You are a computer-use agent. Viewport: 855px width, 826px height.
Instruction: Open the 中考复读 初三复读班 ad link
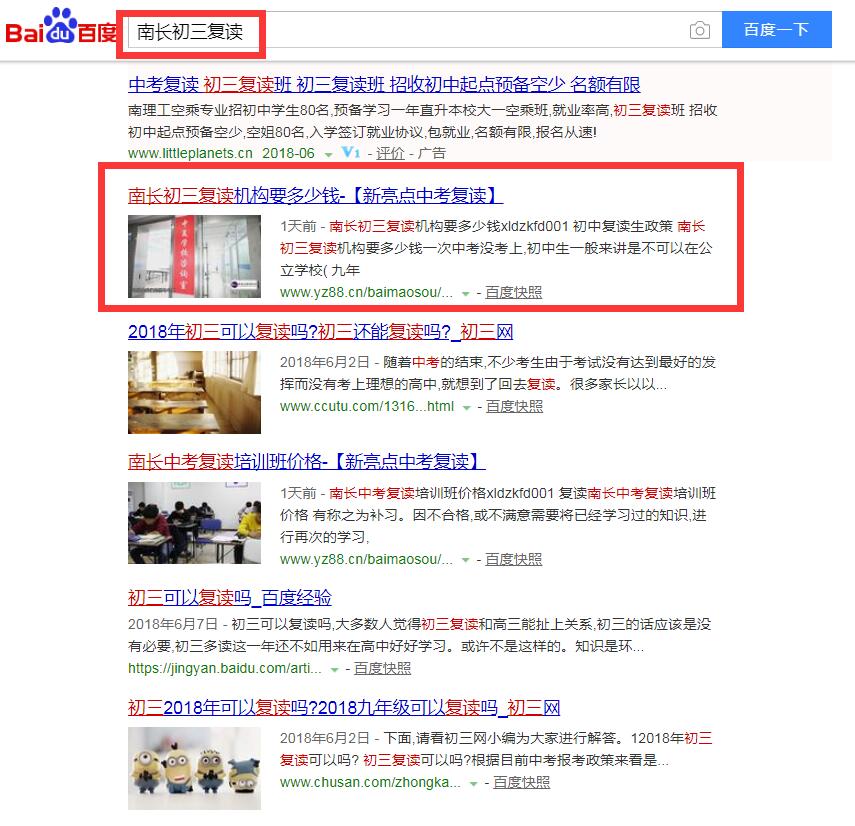tap(384, 85)
